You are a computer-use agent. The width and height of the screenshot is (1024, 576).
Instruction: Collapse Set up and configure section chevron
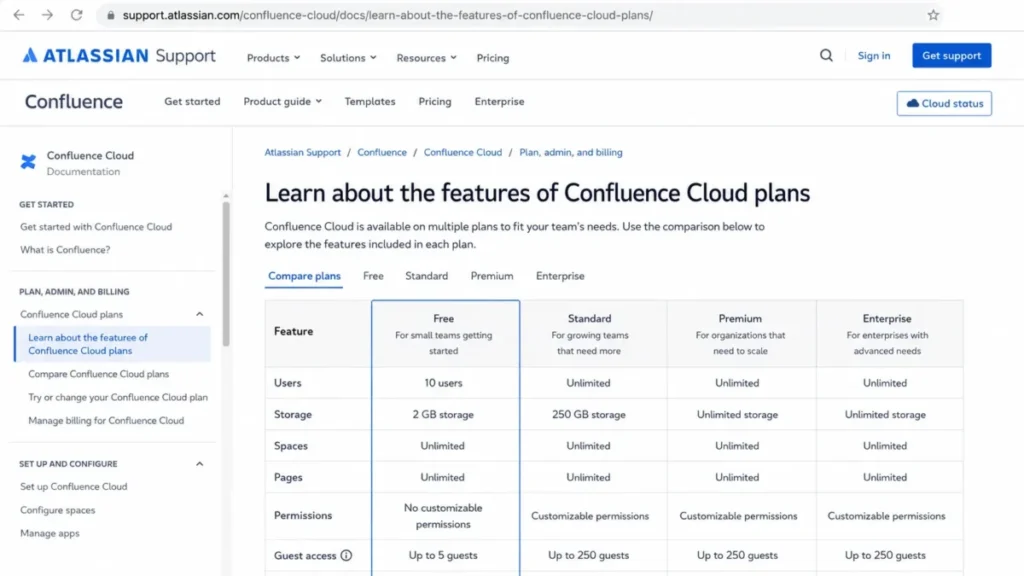pyautogui.click(x=200, y=464)
